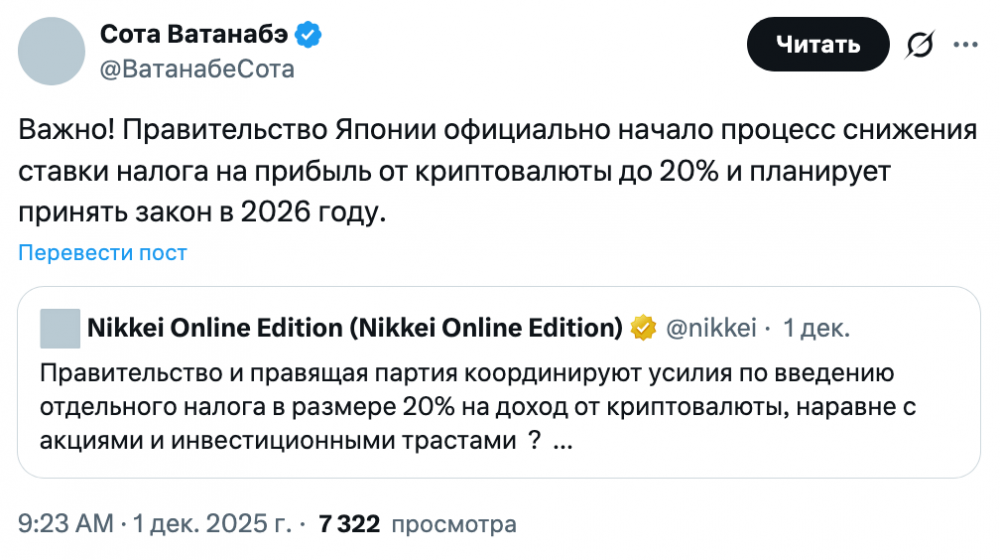Click the gold verified badge for Nikkei
1000x560 pixels.
tap(642, 326)
